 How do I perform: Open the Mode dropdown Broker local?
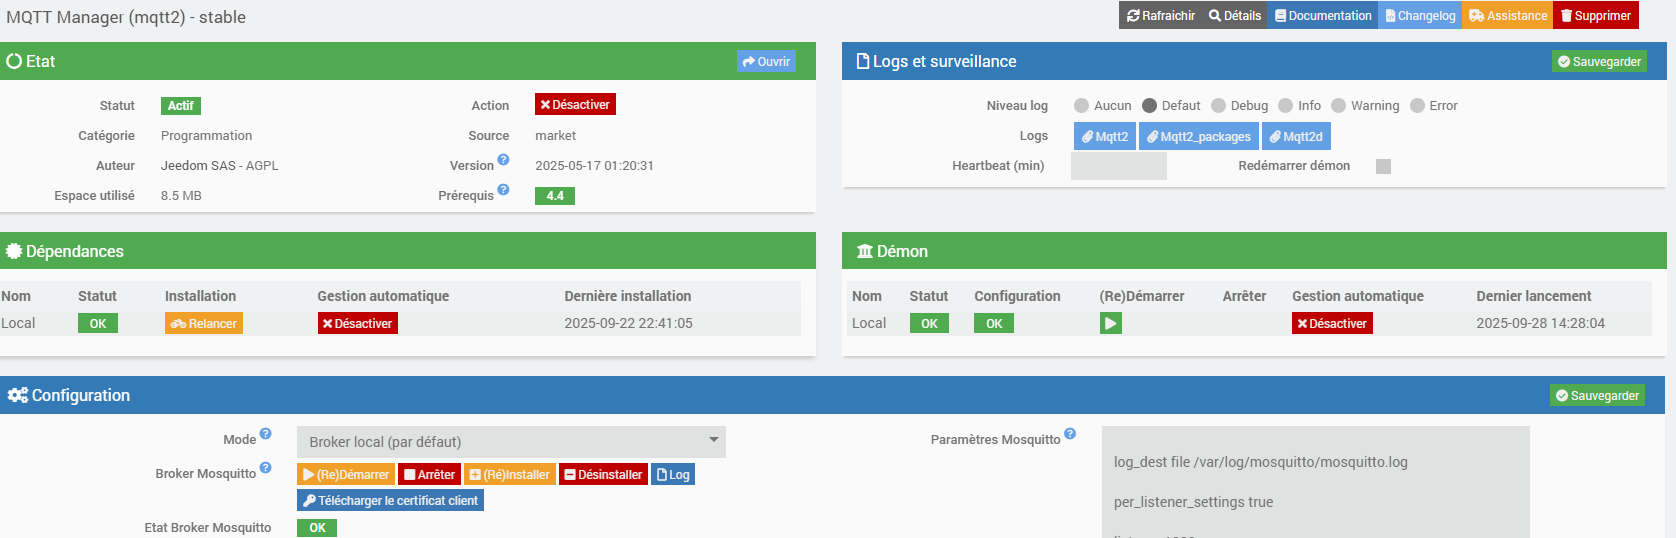click(511, 442)
